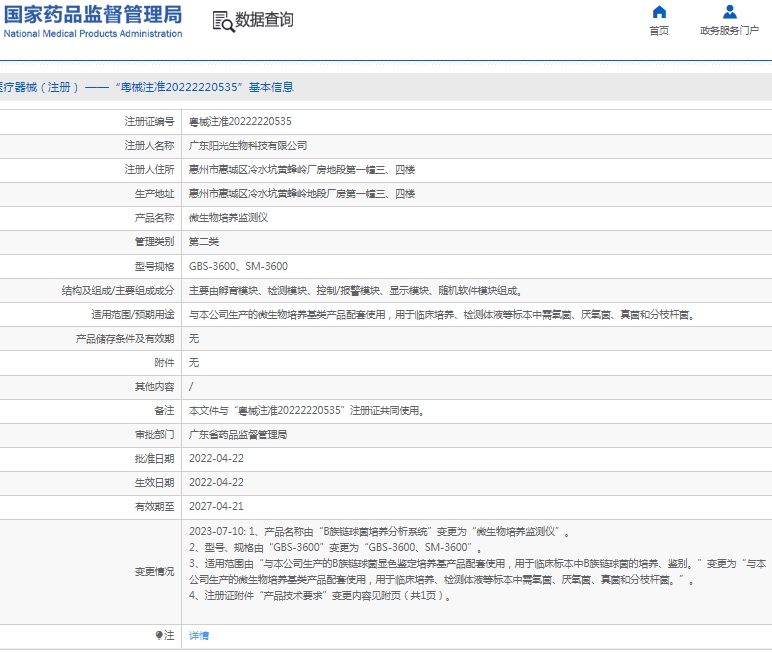Select model value GBS-3600、SM-3600

pos(238,266)
